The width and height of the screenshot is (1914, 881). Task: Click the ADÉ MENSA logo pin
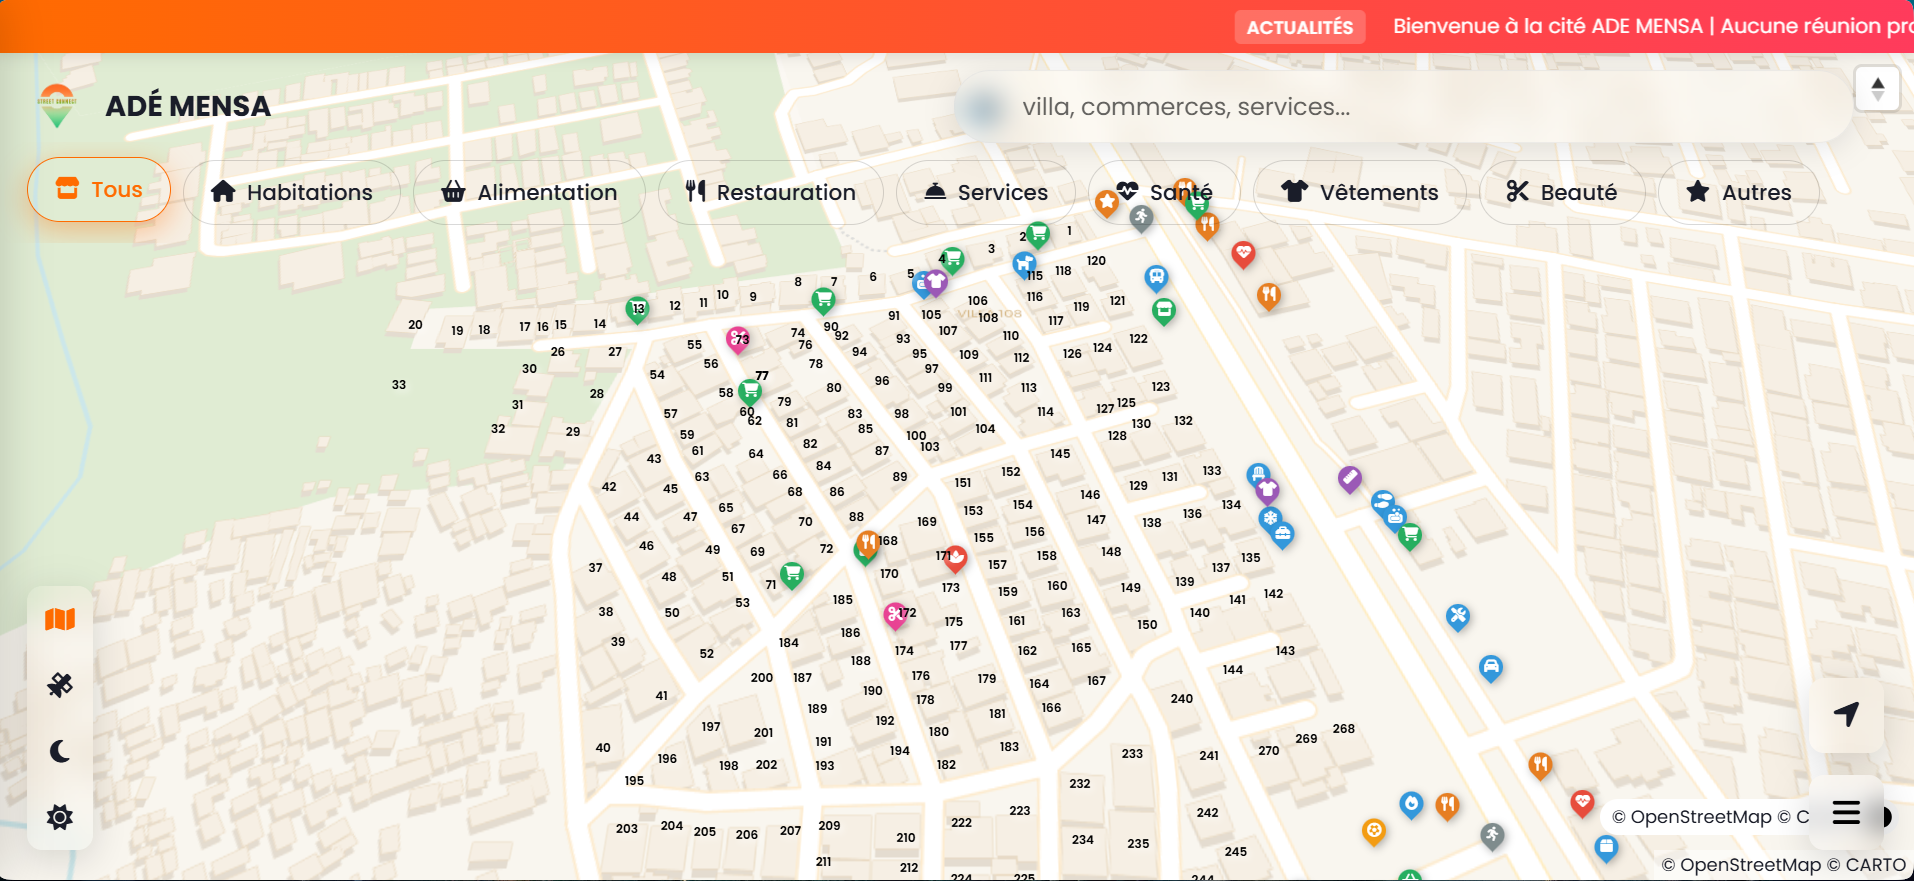click(57, 105)
